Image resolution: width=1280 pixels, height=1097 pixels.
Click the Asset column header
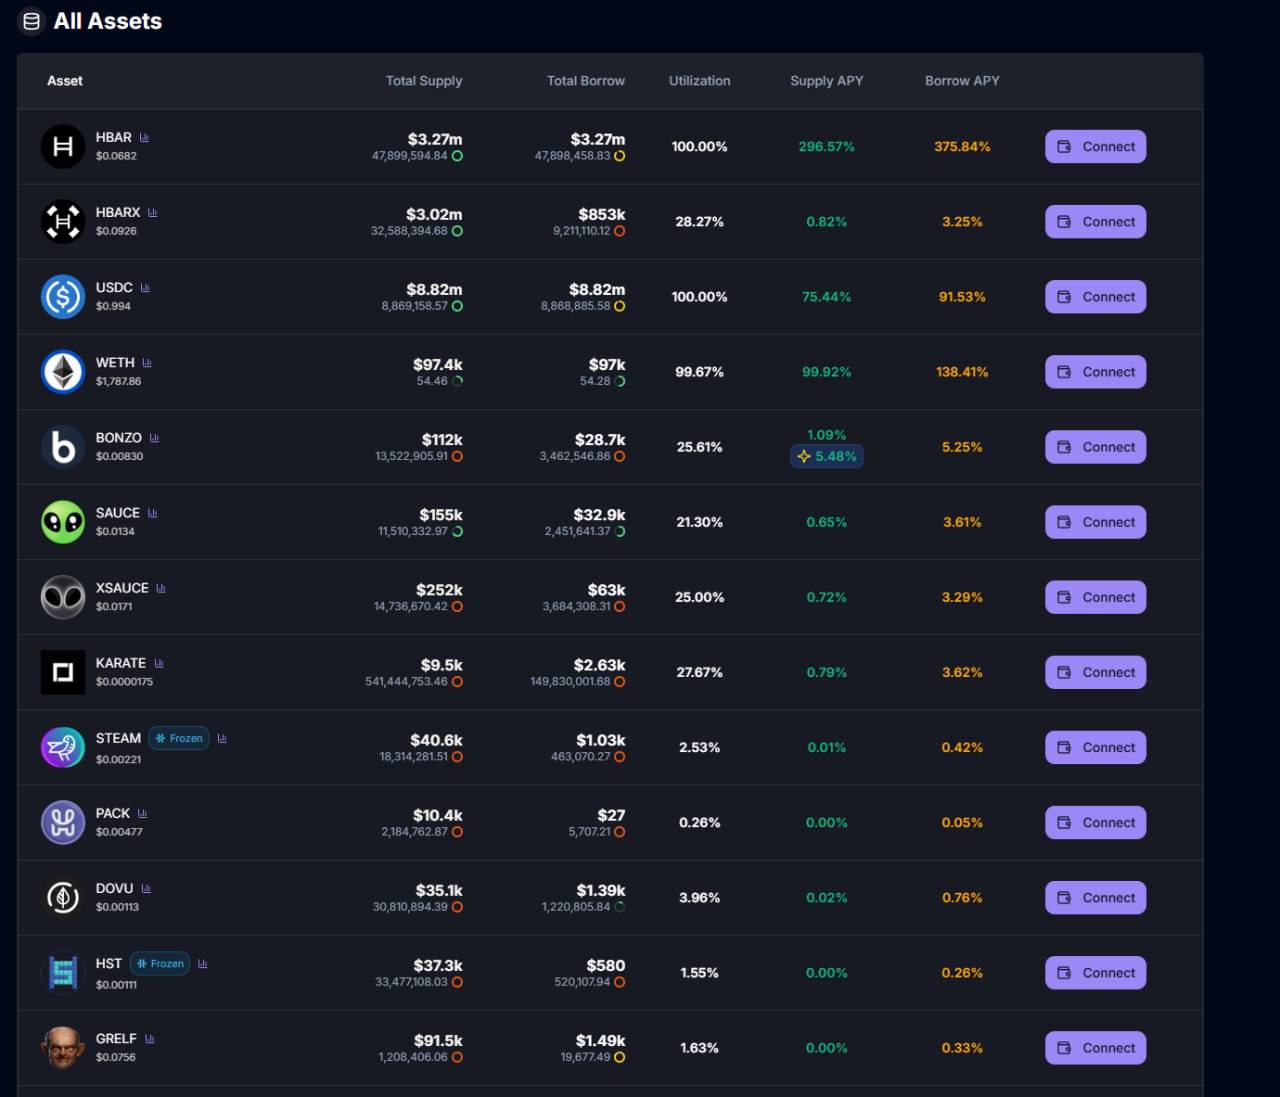pos(65,81)
